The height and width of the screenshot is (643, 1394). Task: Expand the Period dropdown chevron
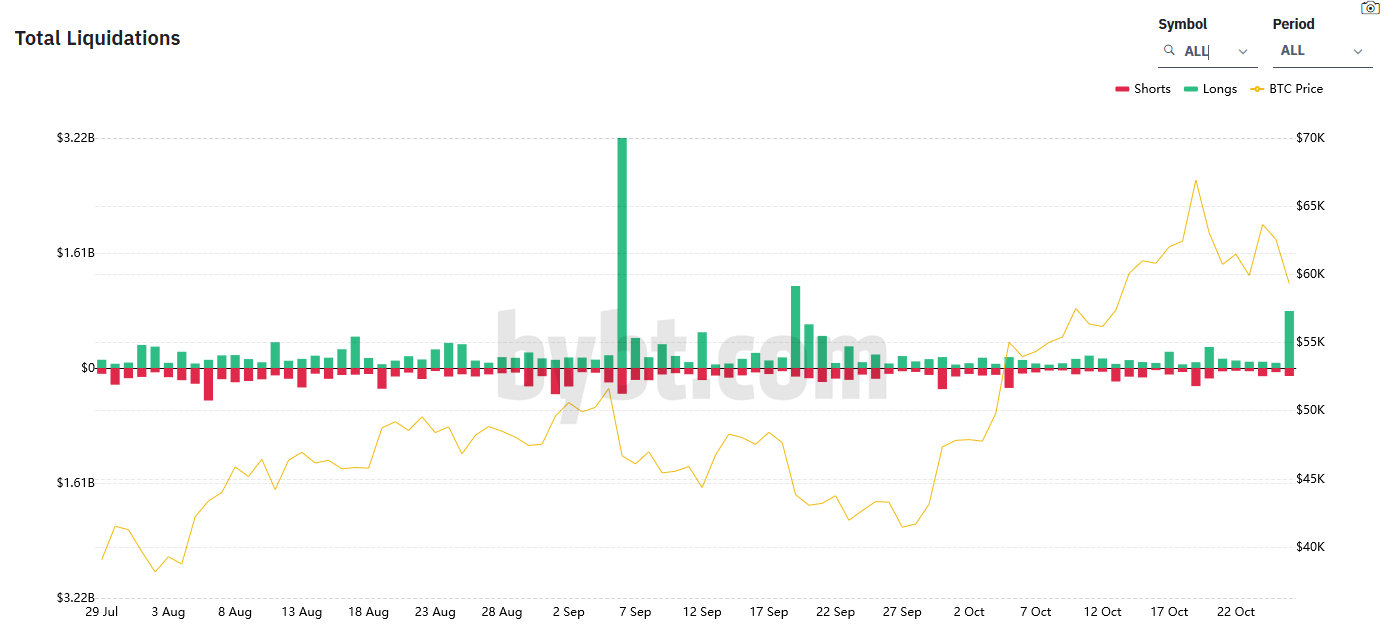click(1357, 51)
